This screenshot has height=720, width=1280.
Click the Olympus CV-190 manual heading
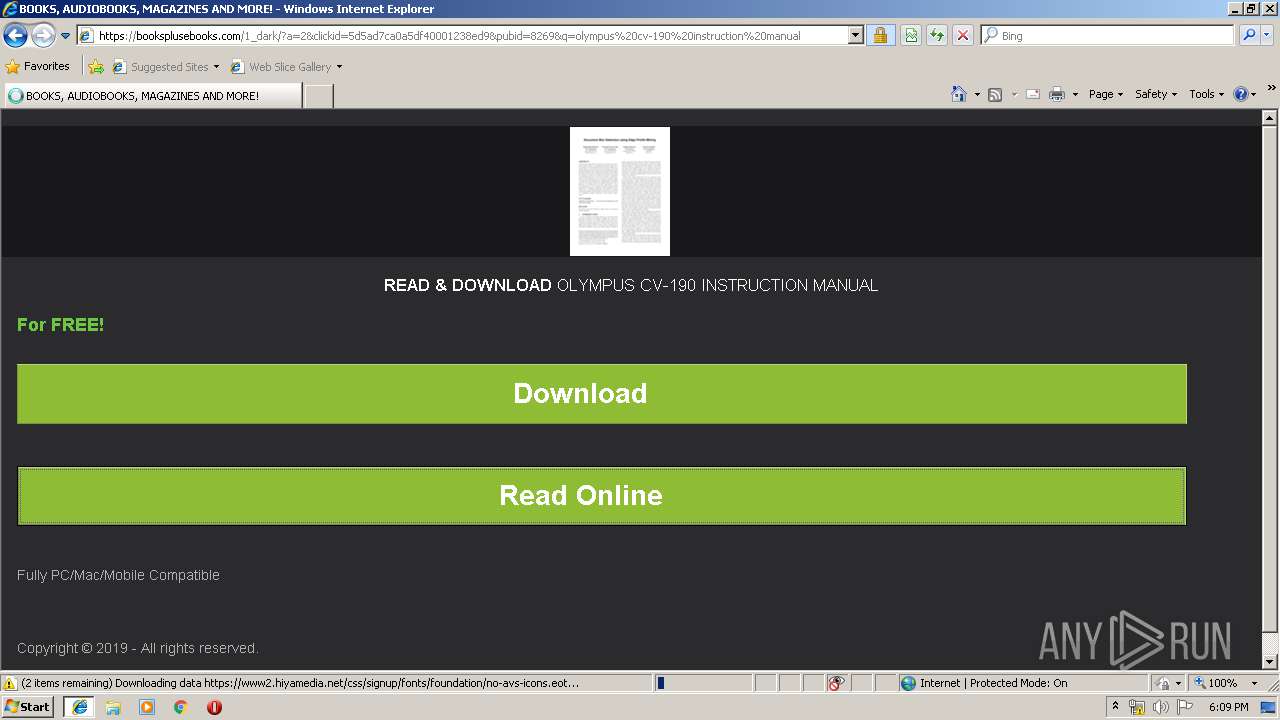pos(631,285)
